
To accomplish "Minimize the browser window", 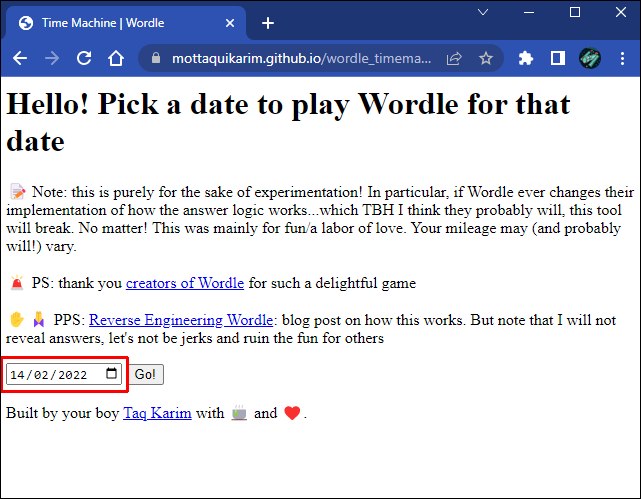I will (529, 12).
